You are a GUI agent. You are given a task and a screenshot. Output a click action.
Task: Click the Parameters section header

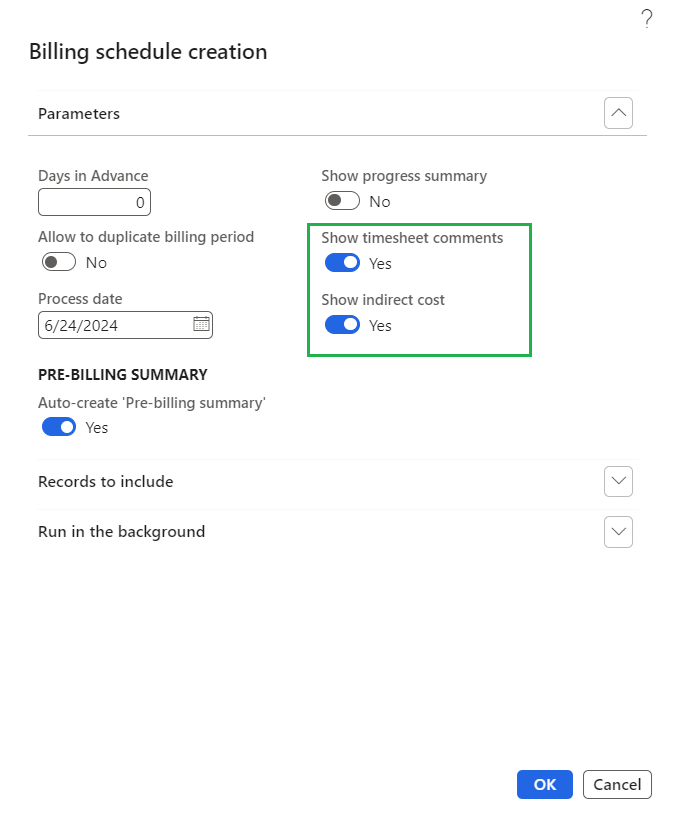79,114
